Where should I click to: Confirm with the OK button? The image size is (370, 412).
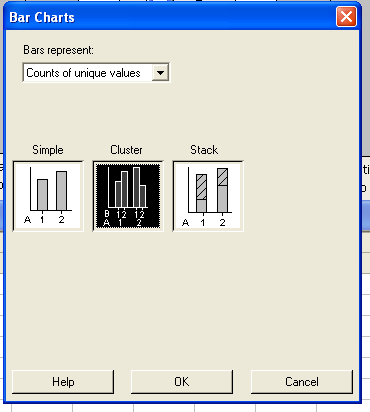tap(182, 382)
